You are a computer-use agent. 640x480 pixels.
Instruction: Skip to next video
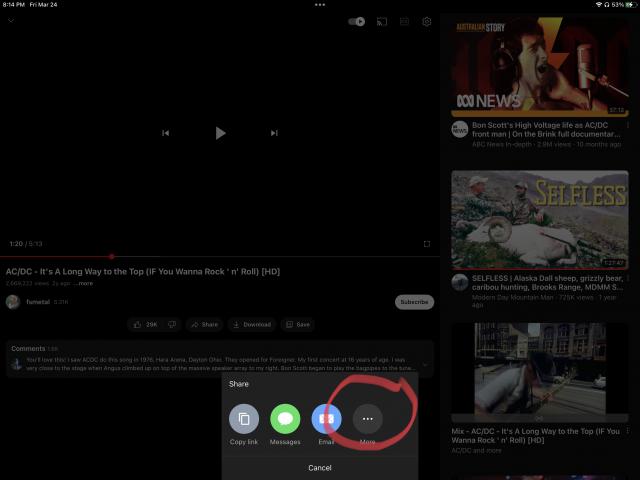tap(274, 133)
